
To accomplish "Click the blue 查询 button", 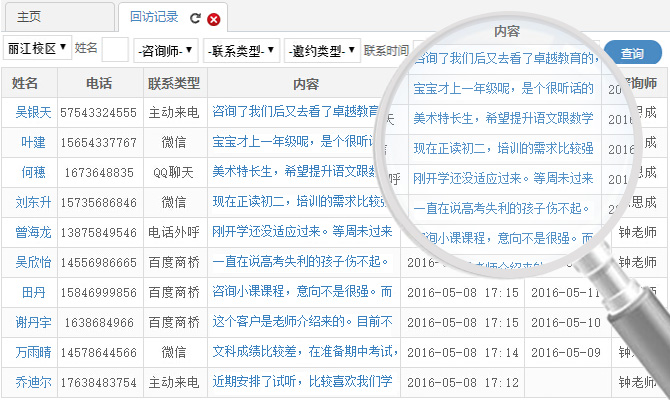I will pos(632,53).
